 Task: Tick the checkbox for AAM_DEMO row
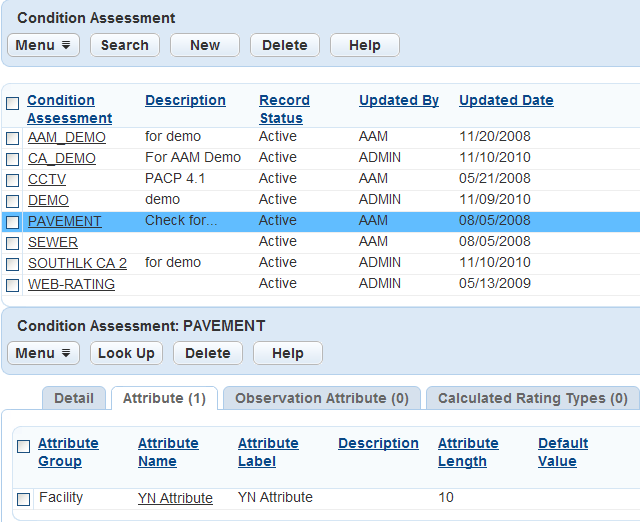click(12, 138)
